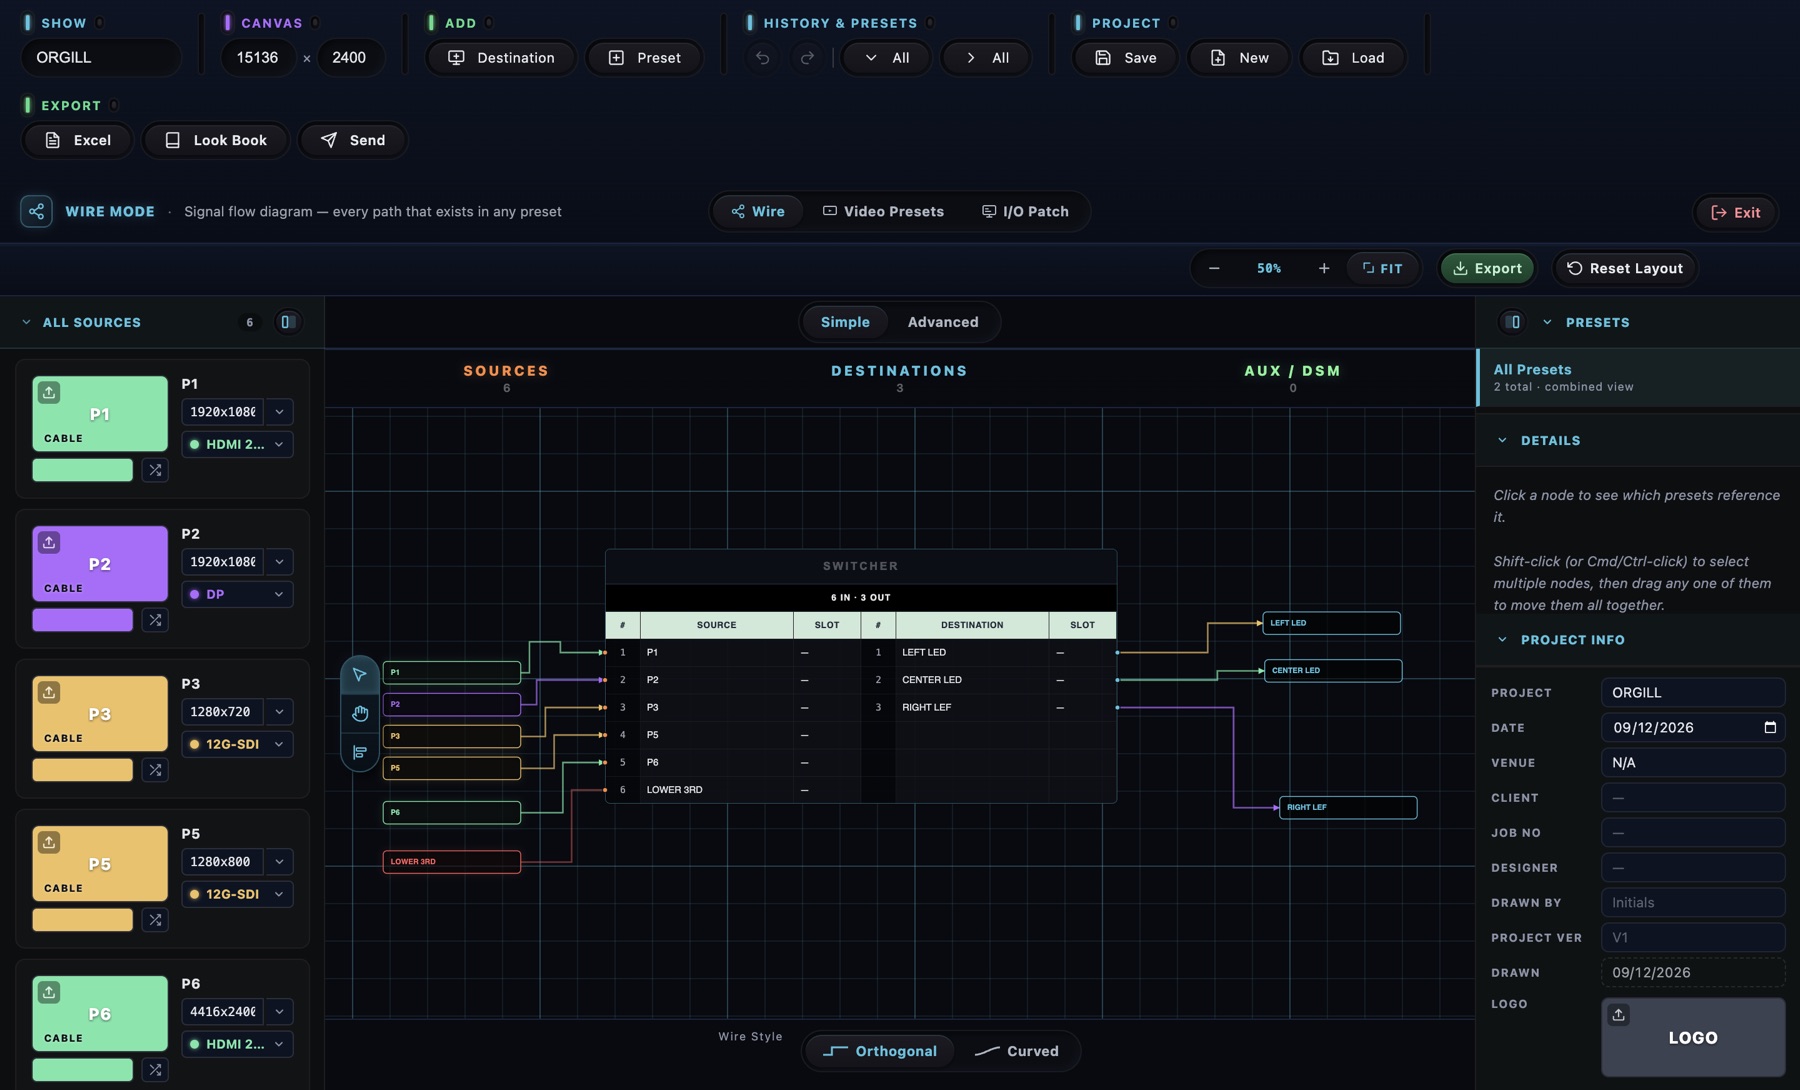
Task: Select the pointer tool in canvas toolbar
Action: [360, 675]
